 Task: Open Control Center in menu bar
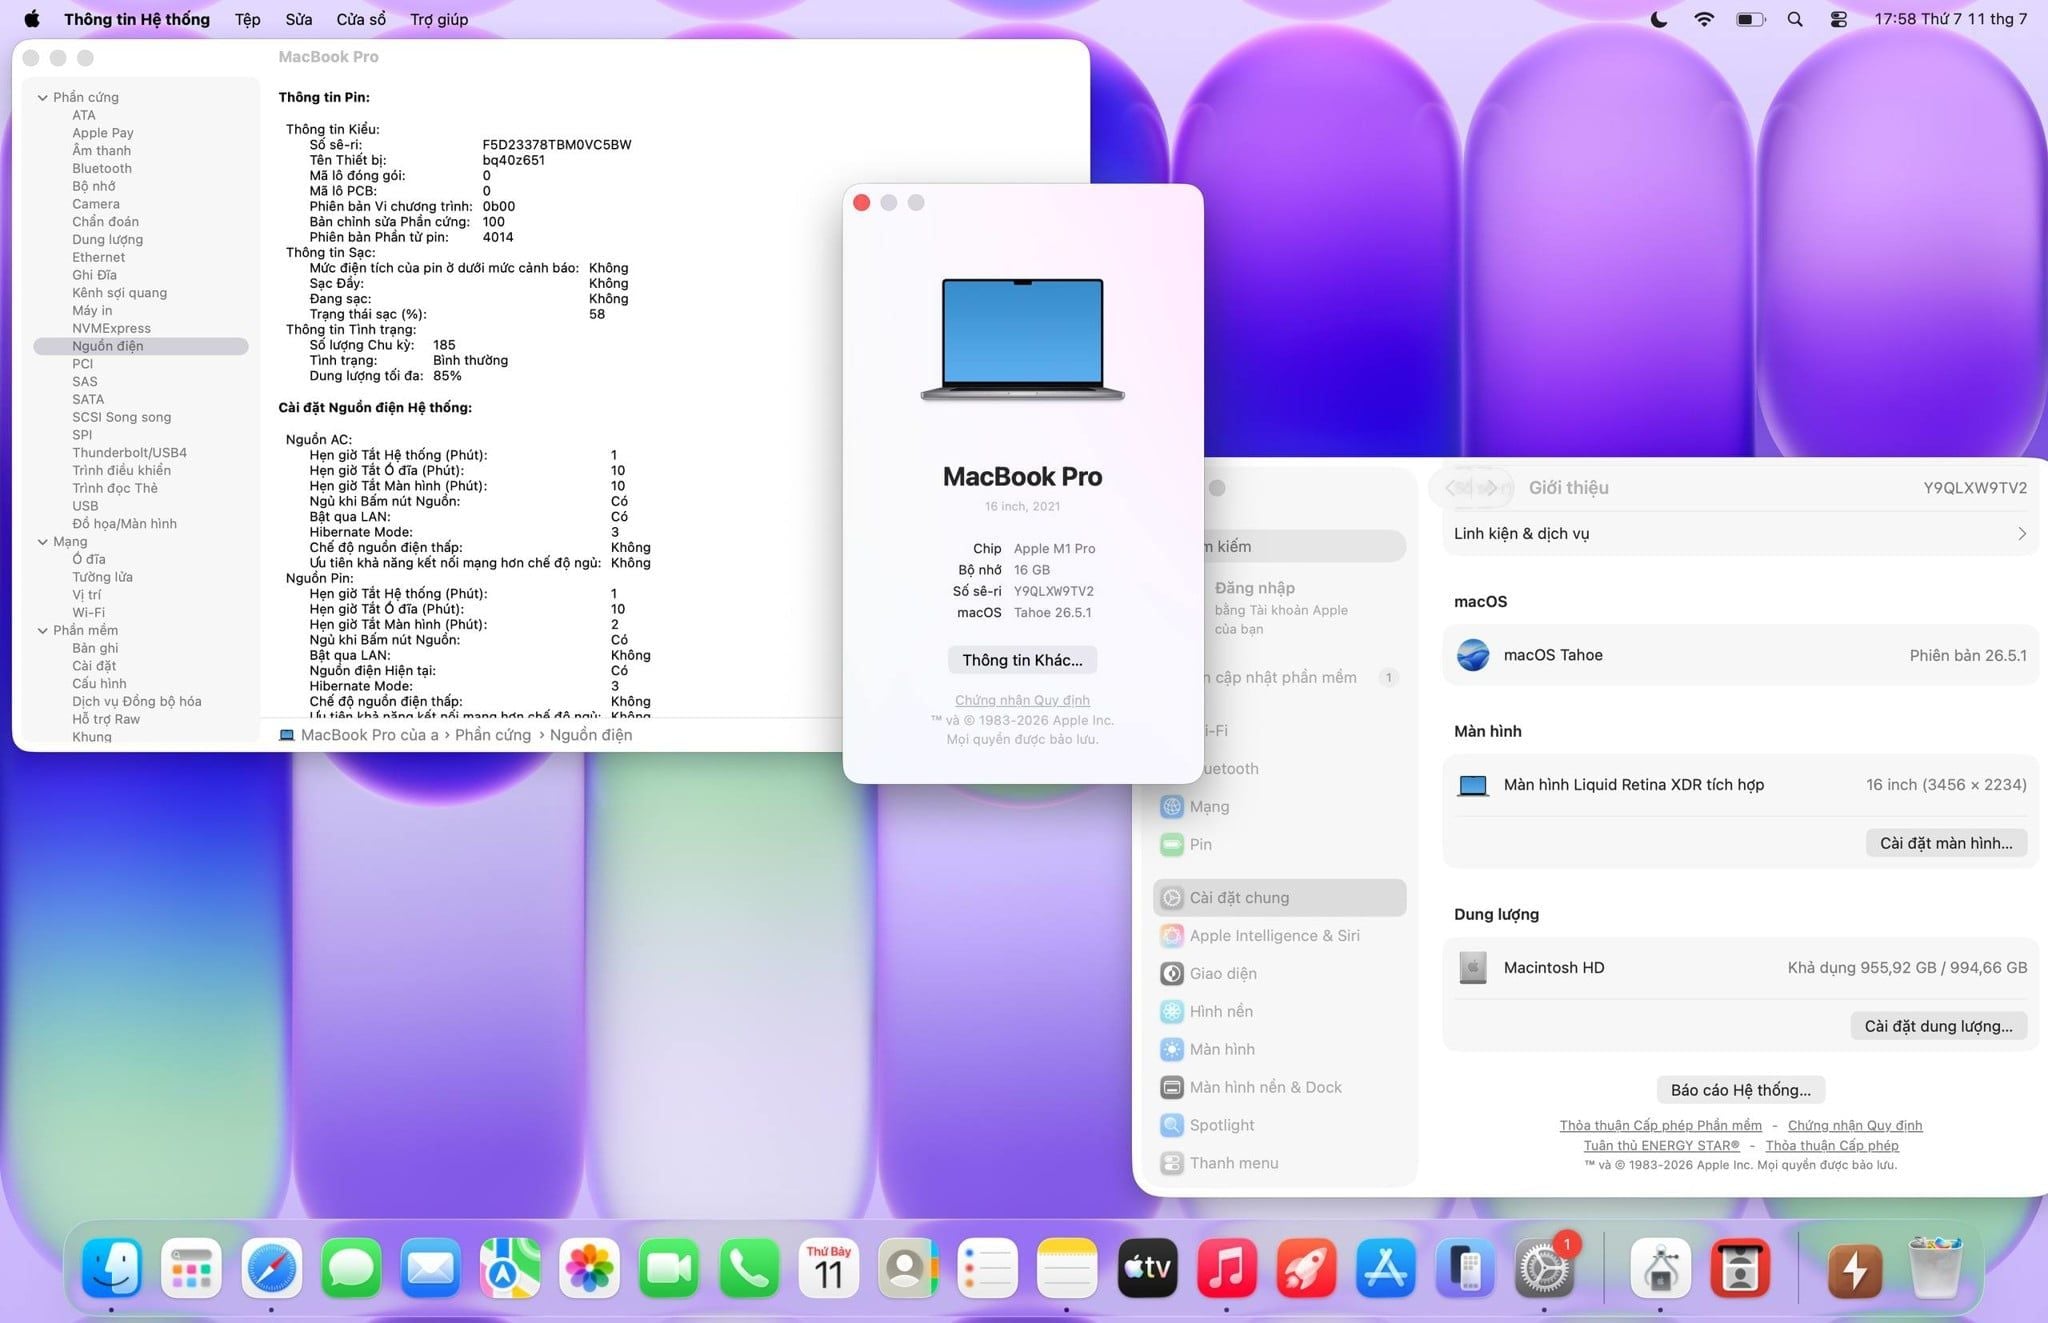tap(1838, 19)
